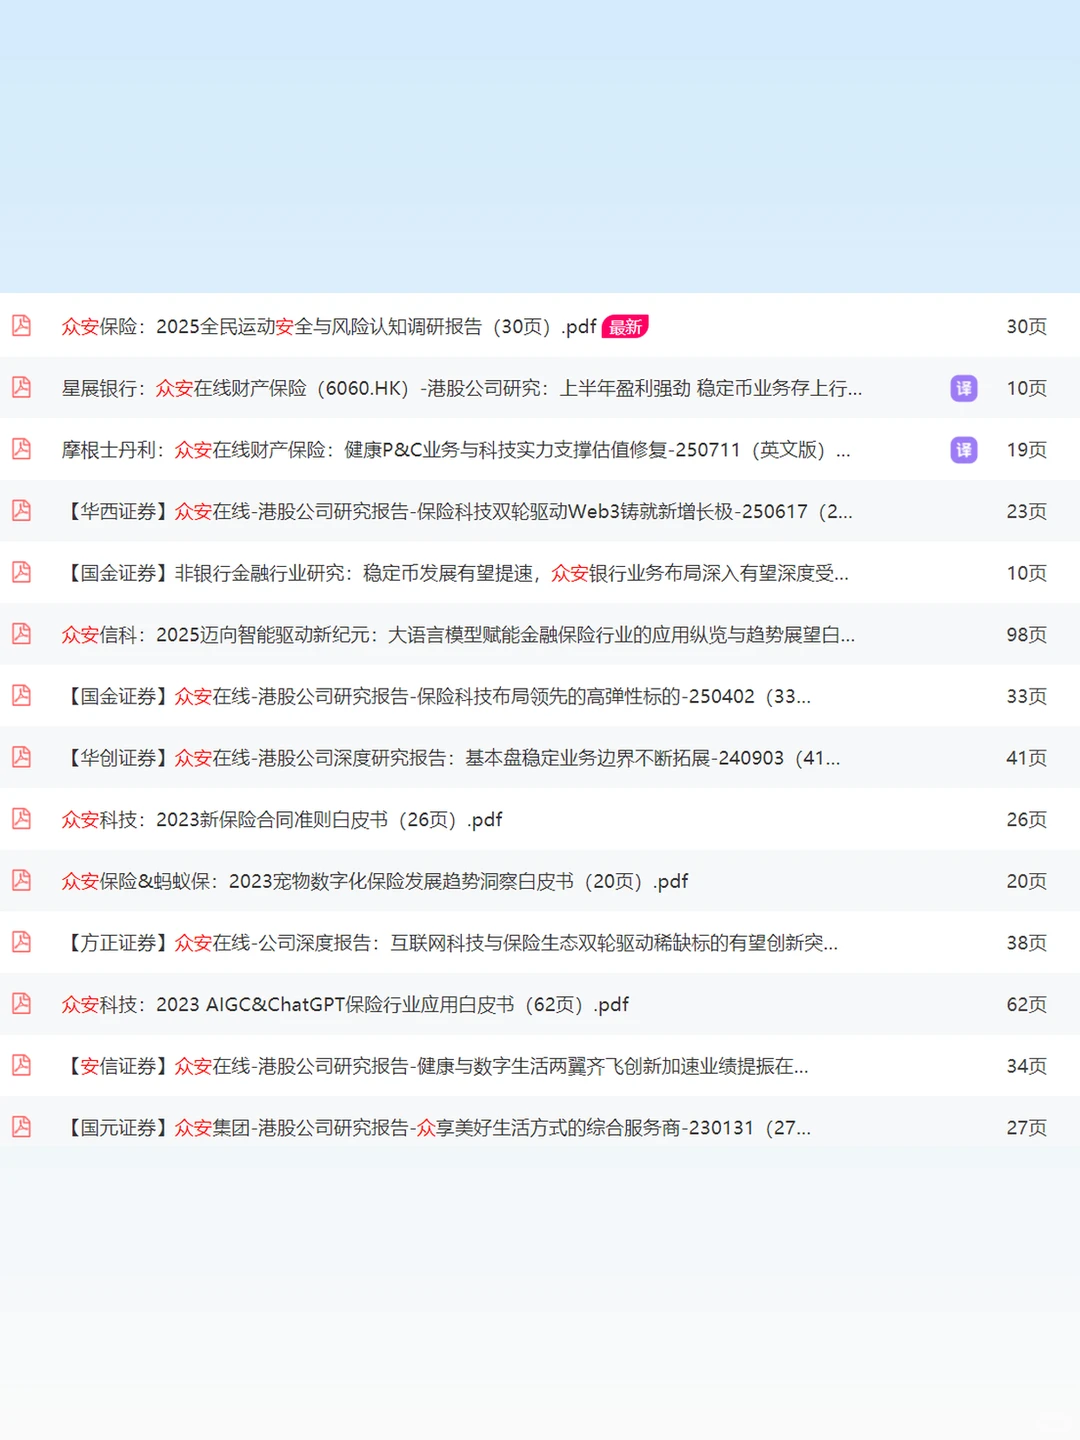Image resolution: width=1080 pixels, height=1440 pixels.
Task: Click PDF icon beside 华创证券 report
Action: point(21,757)
